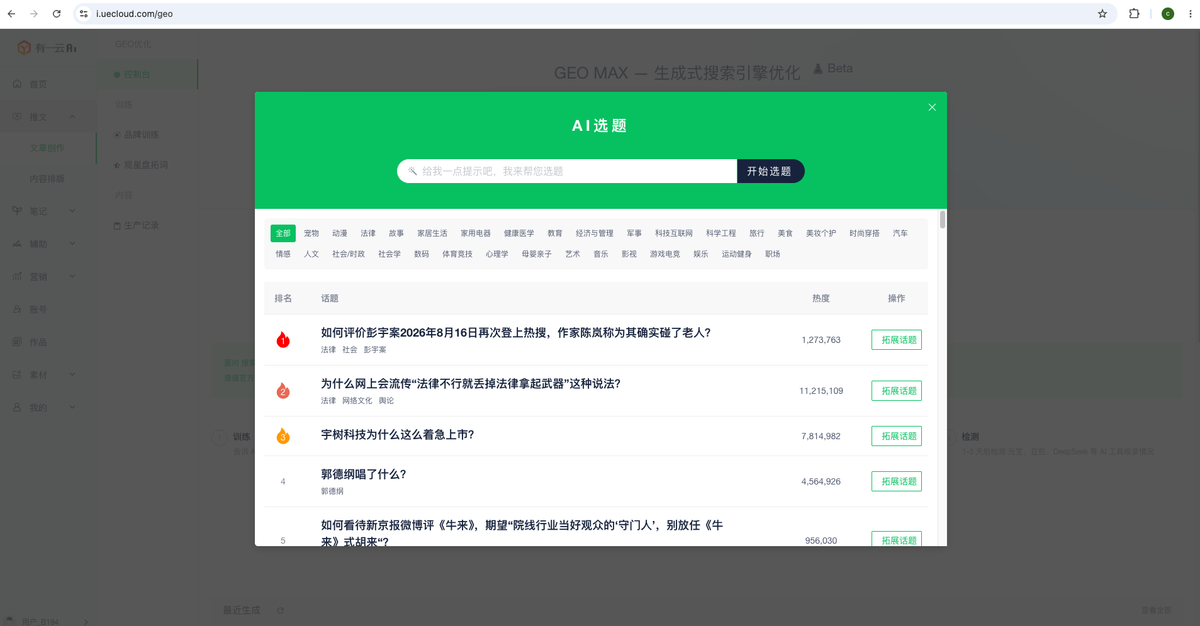The image size is (1200, 626).
Task: Click the rank 3 flame icon
Action: click(283, 436)
